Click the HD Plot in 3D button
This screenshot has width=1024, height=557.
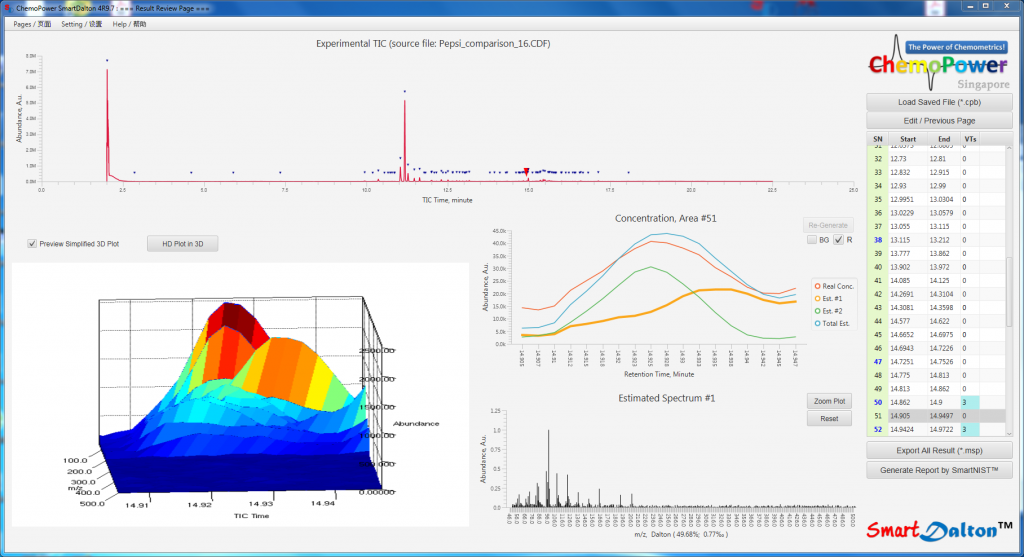pyautogui.click(x=182, y=243)
